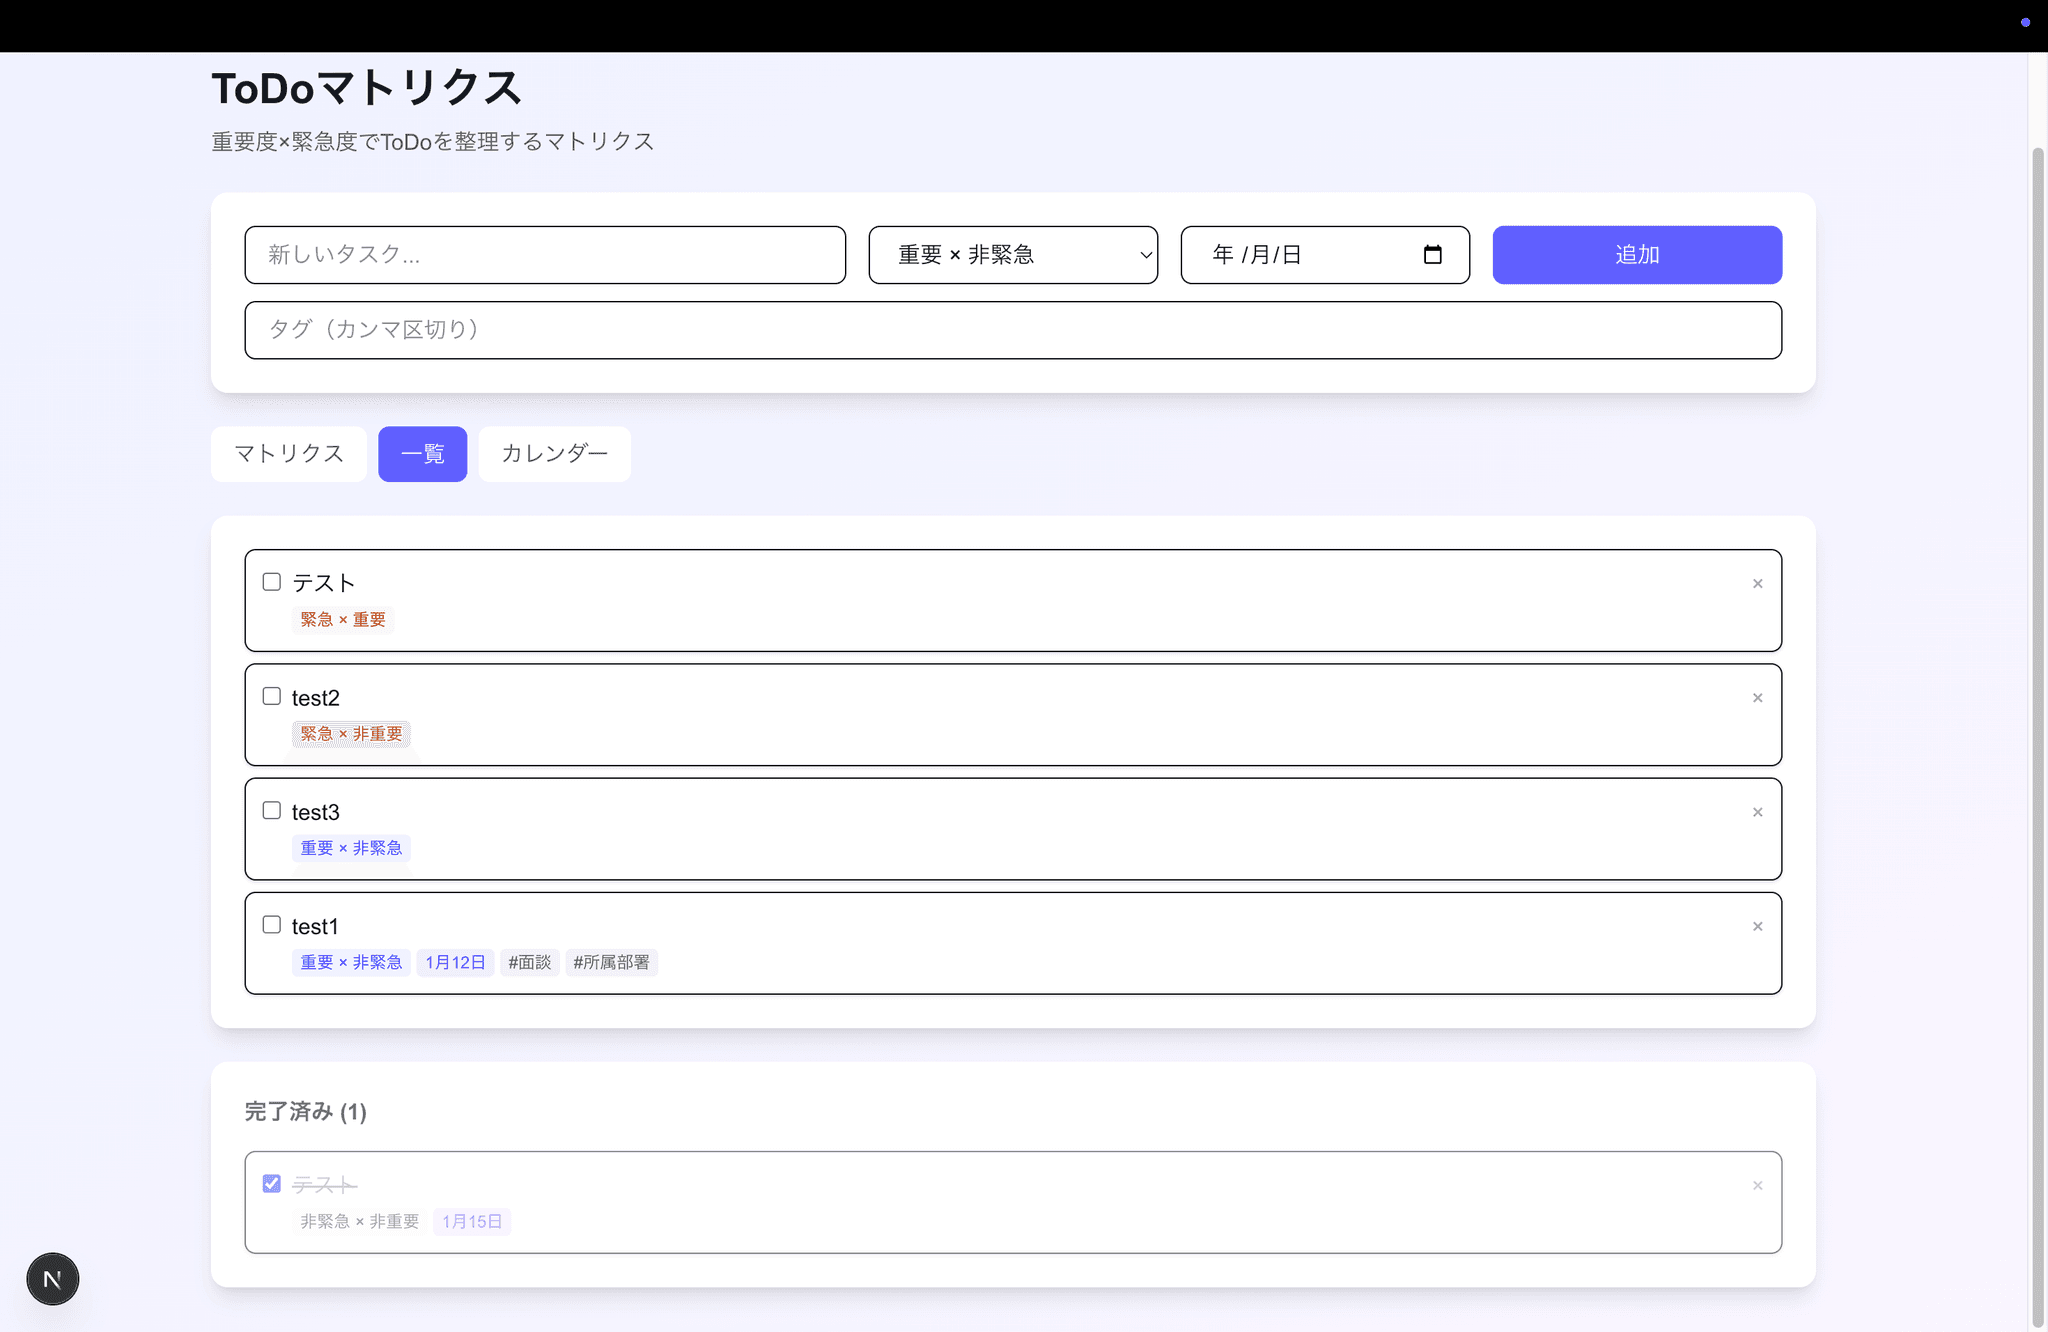
Task: Uncheck the completed テスト checkbox
Action: pyautogui.click(x=272, y=1184)
